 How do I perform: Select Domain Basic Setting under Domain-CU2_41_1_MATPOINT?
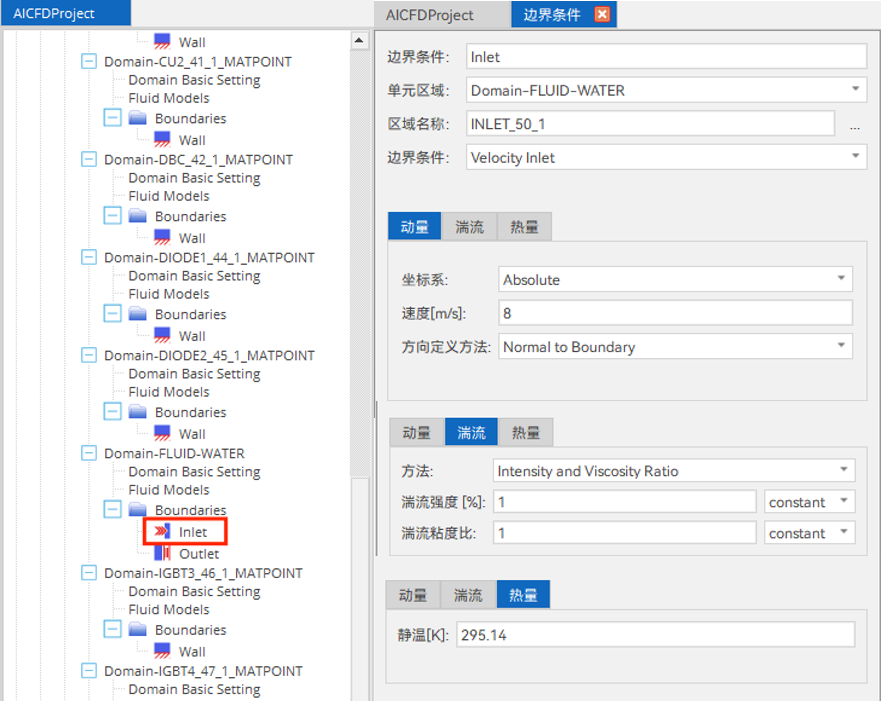click(194, 80)
